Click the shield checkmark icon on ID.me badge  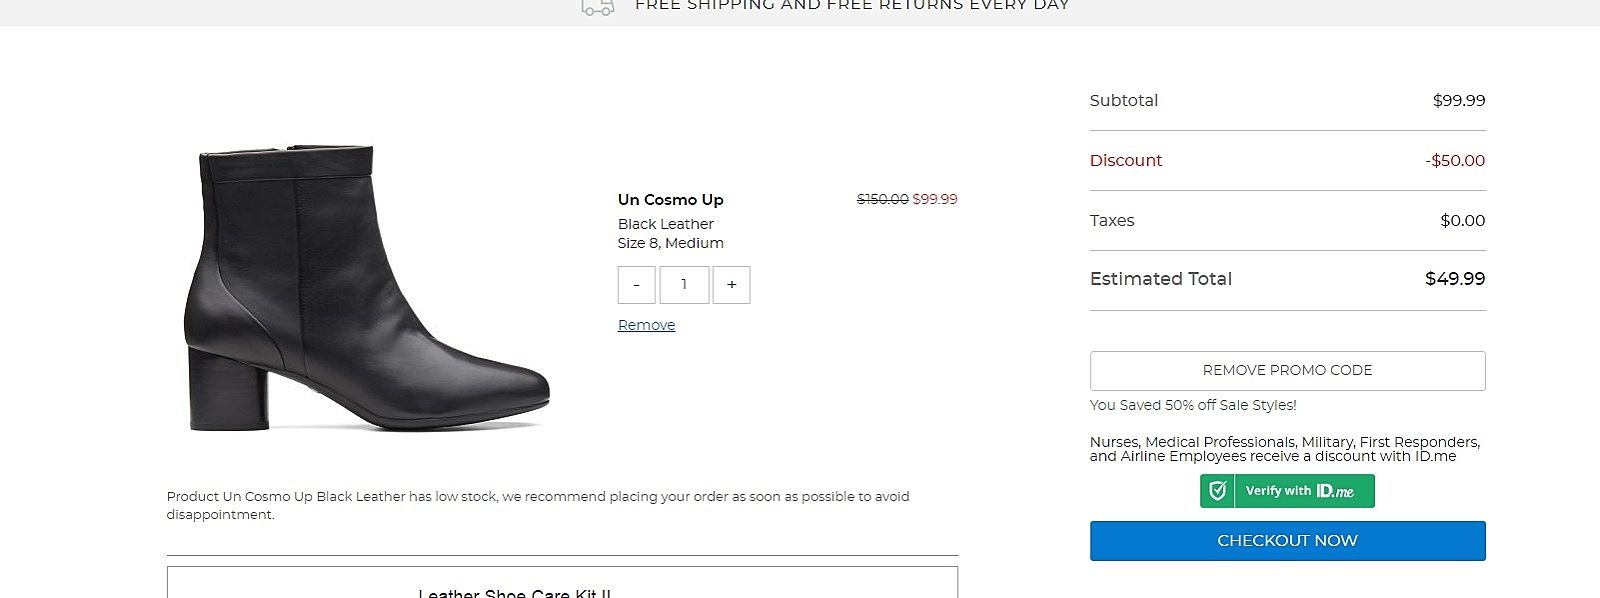1217,491
